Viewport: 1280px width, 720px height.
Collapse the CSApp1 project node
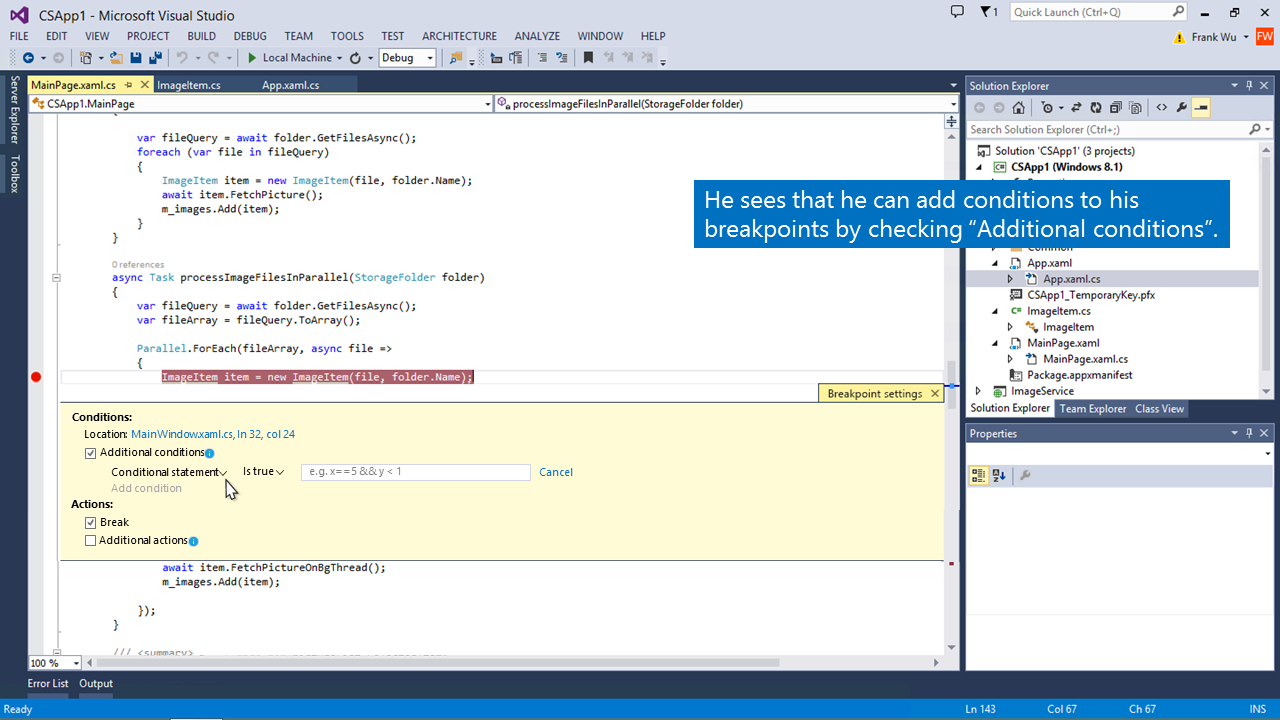click(980, 168)
